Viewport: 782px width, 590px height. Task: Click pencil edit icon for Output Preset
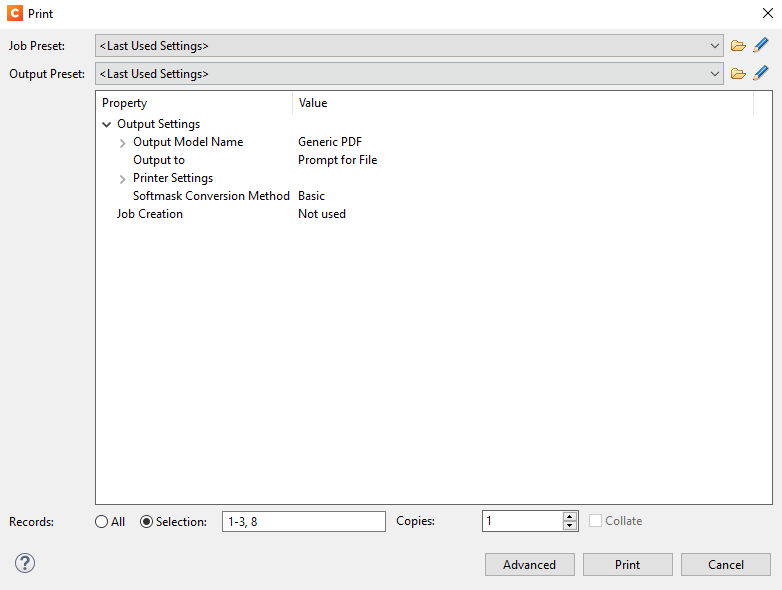pyautogui.click(x=761, y=73)
